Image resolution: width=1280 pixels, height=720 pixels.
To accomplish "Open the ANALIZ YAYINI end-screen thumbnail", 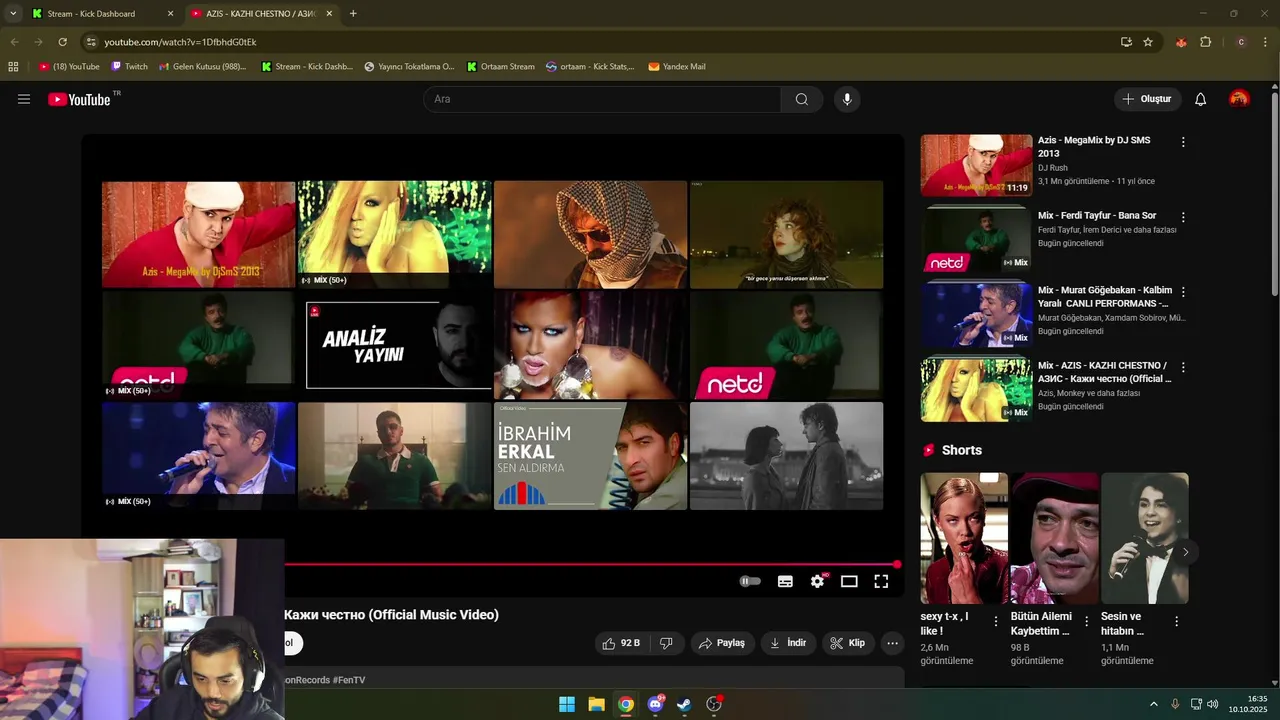I will 394,345.
